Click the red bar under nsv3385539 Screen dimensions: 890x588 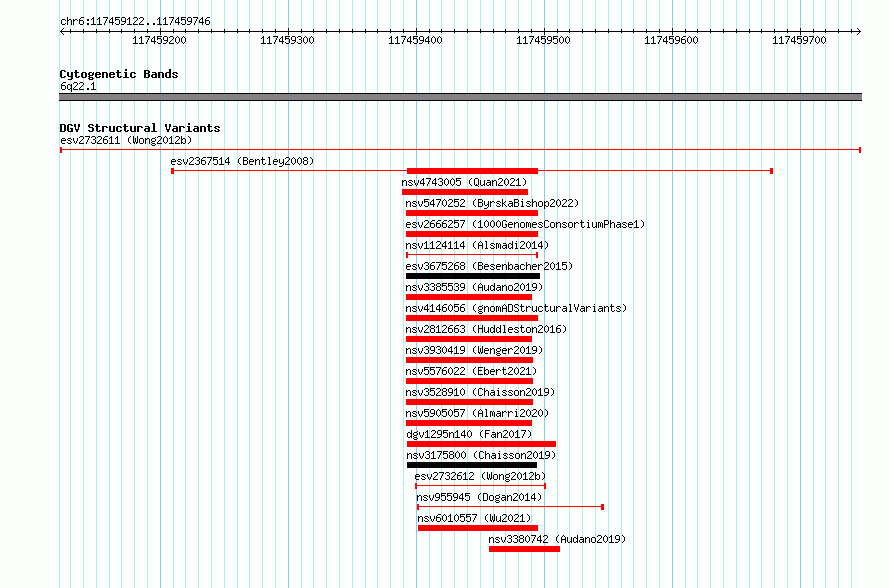pos(469,297)
